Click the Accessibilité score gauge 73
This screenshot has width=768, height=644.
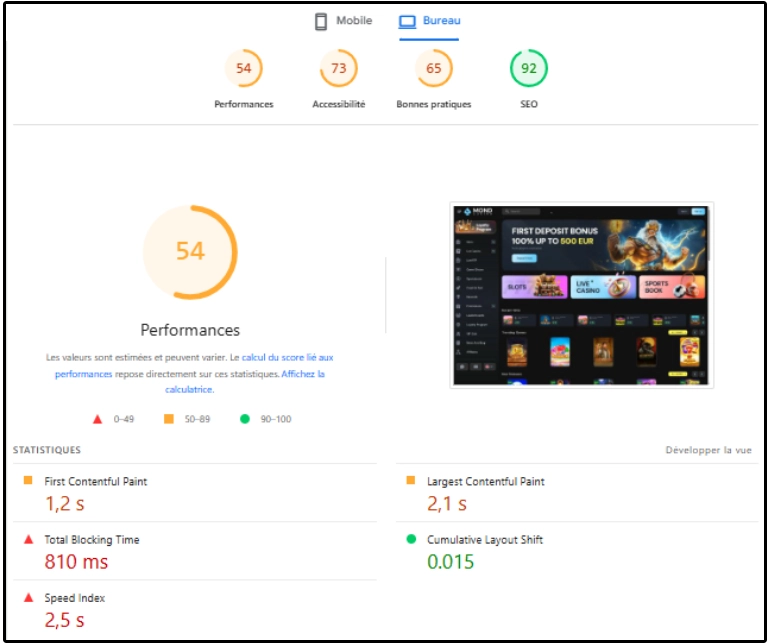pos(338,69)
